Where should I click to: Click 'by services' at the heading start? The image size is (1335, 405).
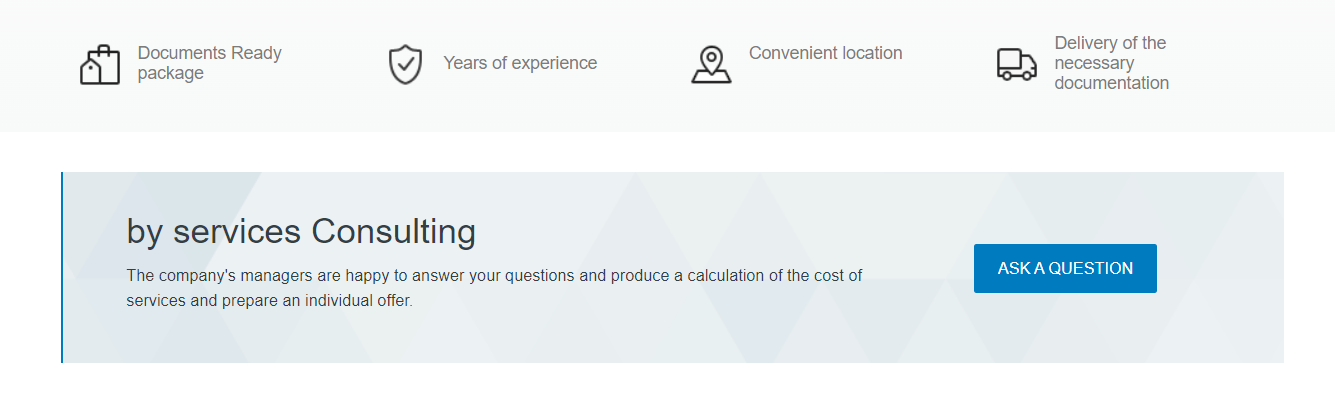pos(213,232)
